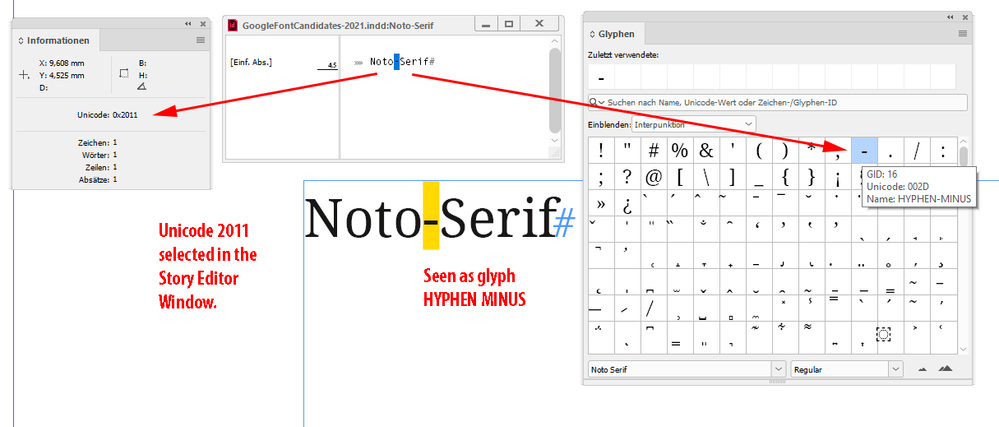Click the InDesign document icon in title bar

233,25
